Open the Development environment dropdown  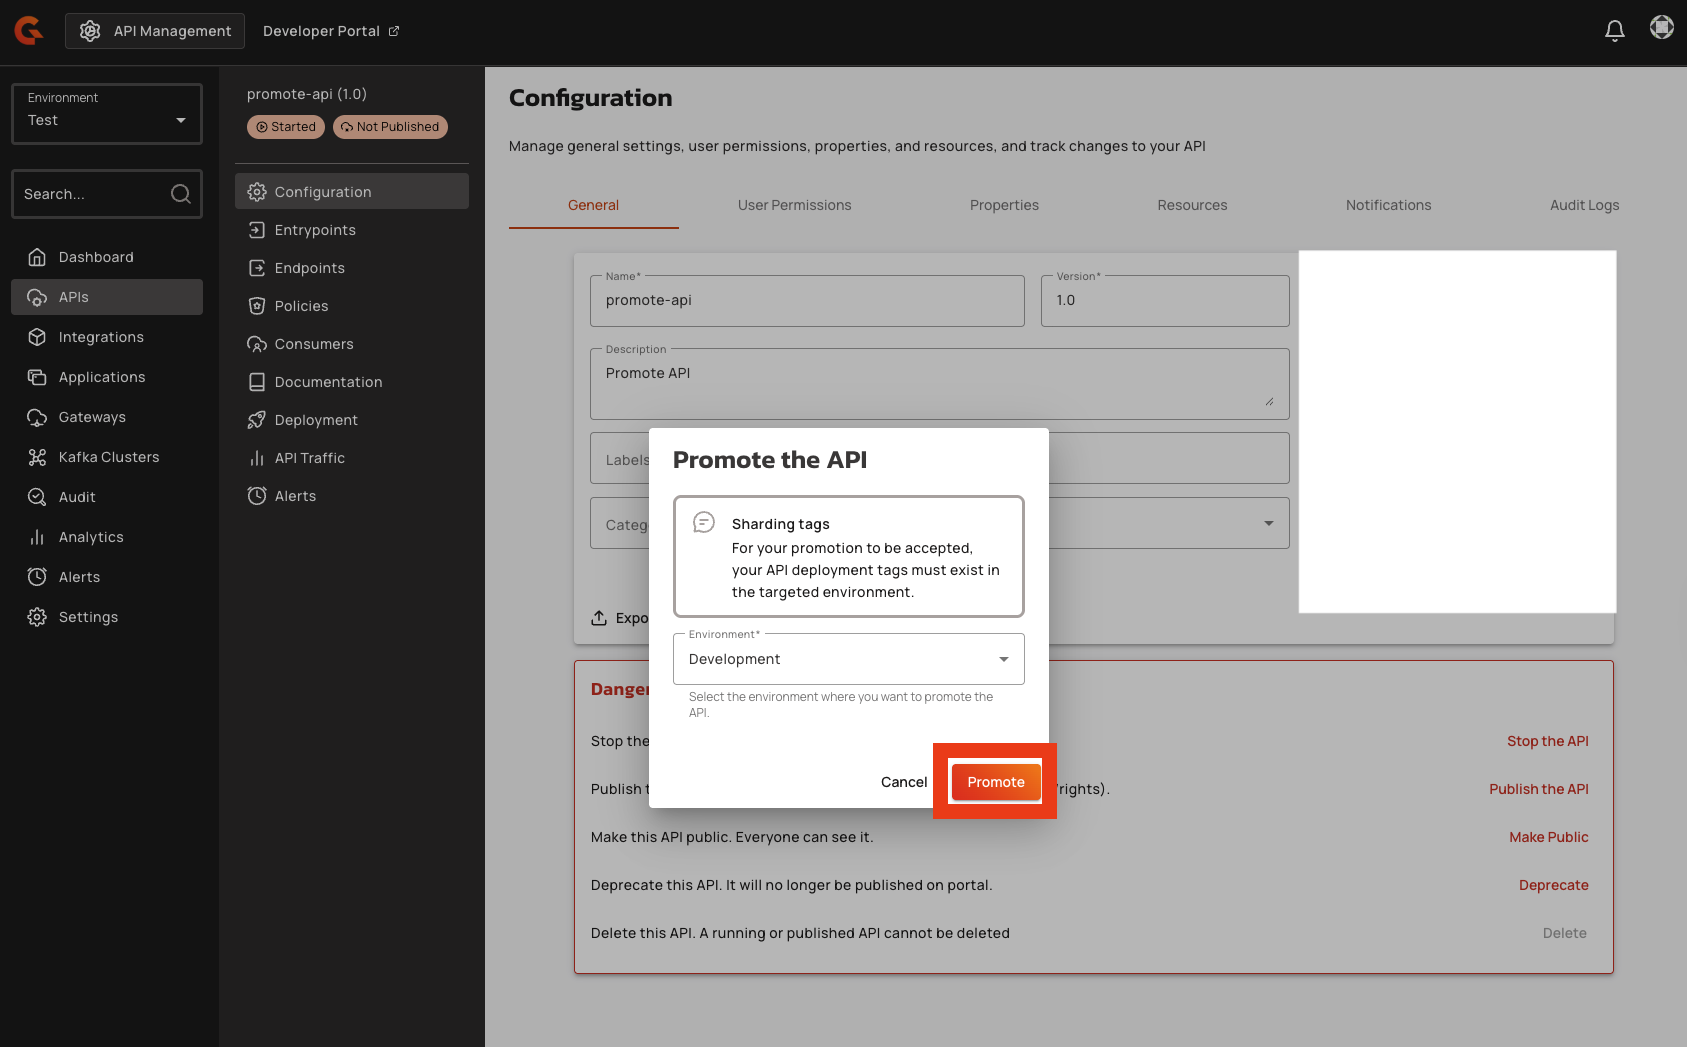click(x=848, y=659)
